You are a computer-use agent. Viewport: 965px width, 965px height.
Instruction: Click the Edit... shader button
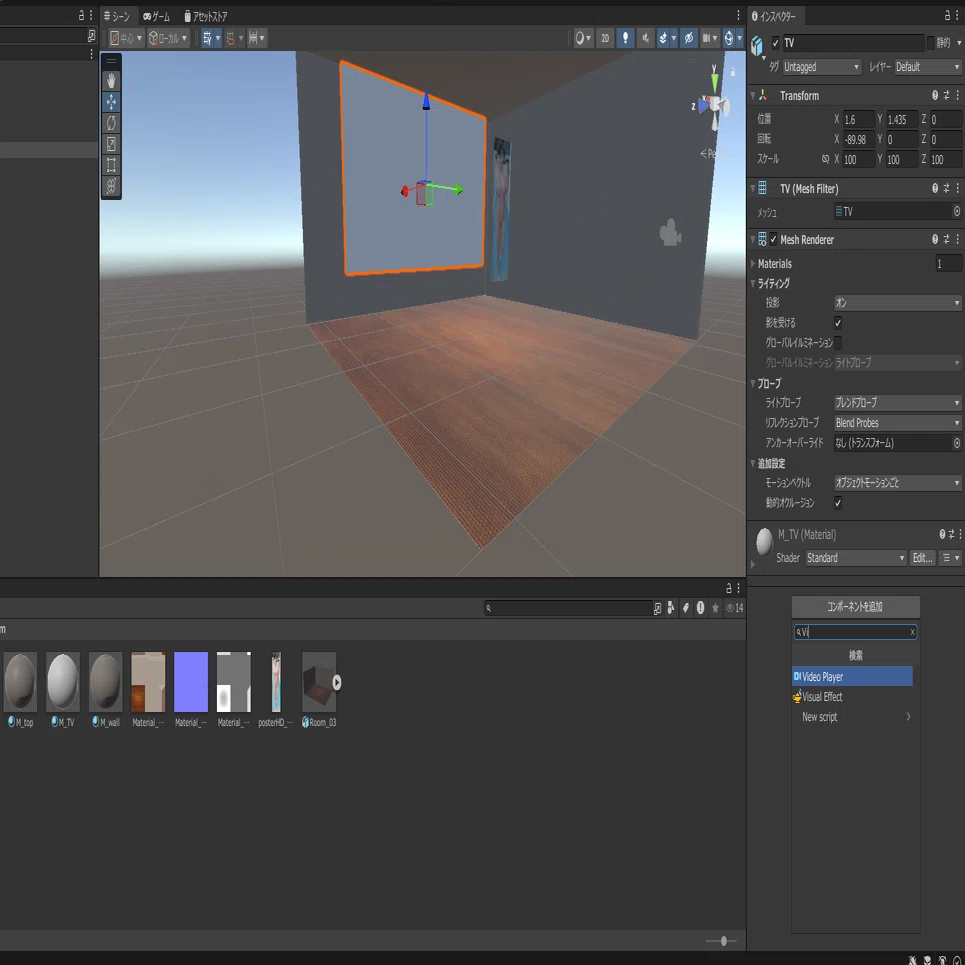tap(922, 558)
